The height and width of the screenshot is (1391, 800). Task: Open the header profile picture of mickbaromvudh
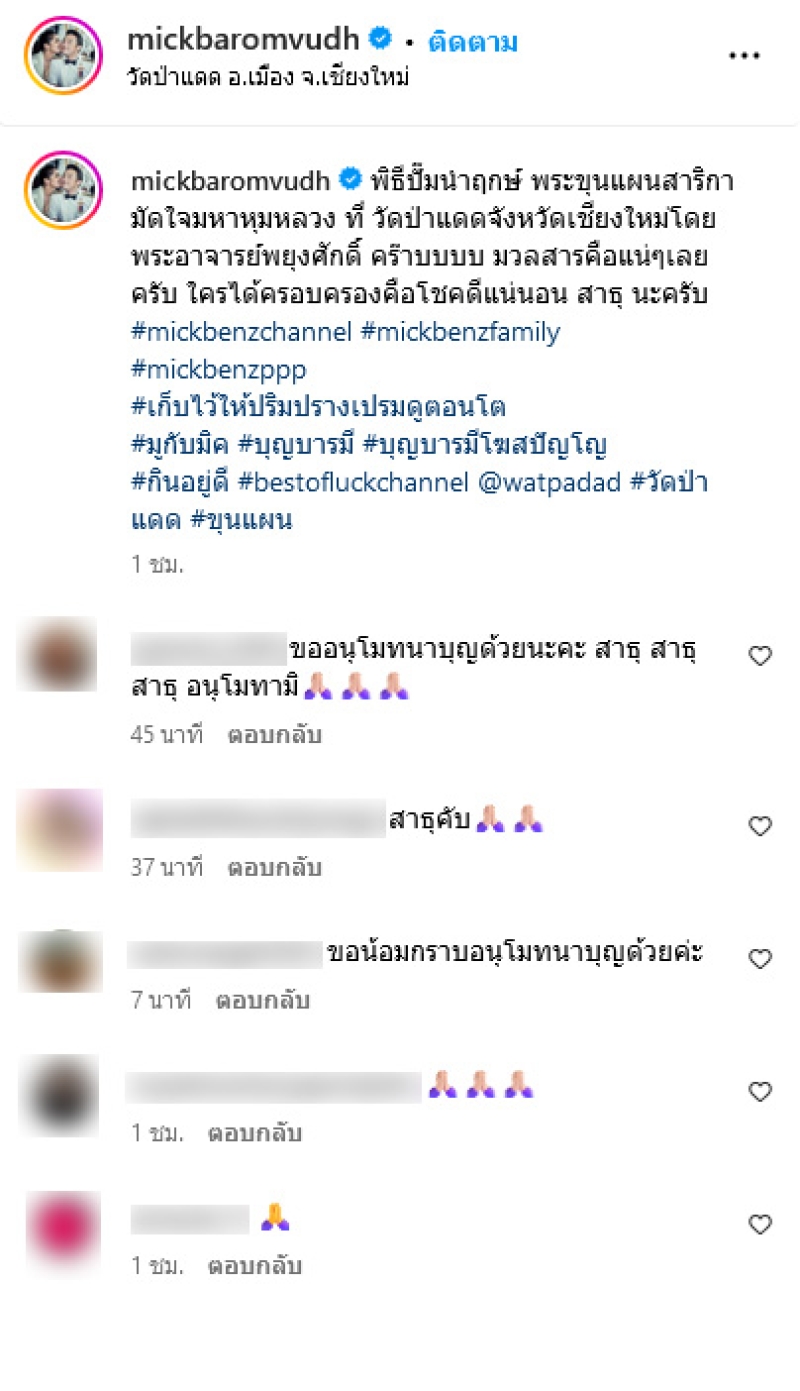click(x=62, y=56)
